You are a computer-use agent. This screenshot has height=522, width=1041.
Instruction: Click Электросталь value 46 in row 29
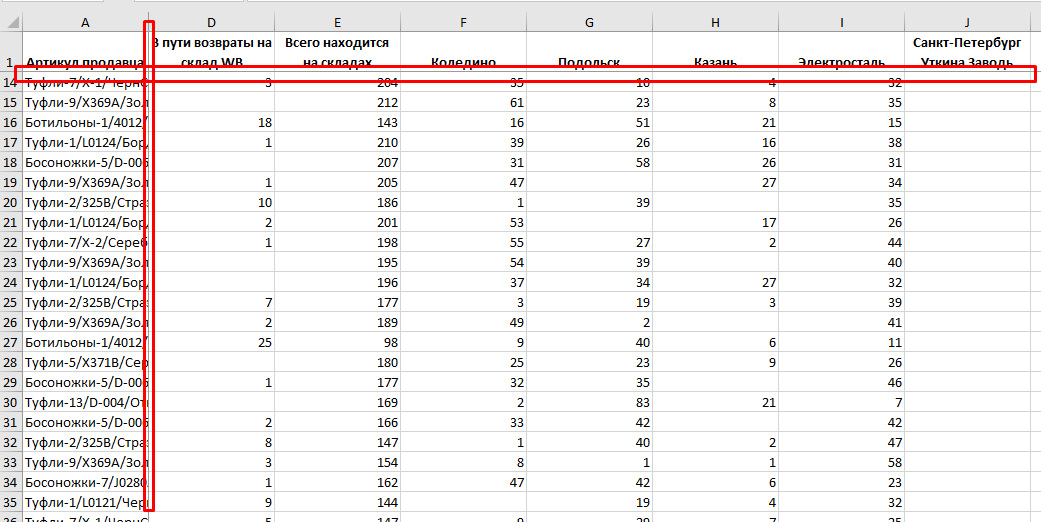tap(841, 381)
